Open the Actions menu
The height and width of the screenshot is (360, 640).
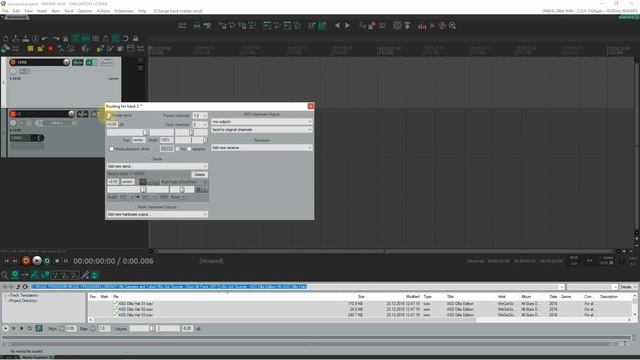103,11
